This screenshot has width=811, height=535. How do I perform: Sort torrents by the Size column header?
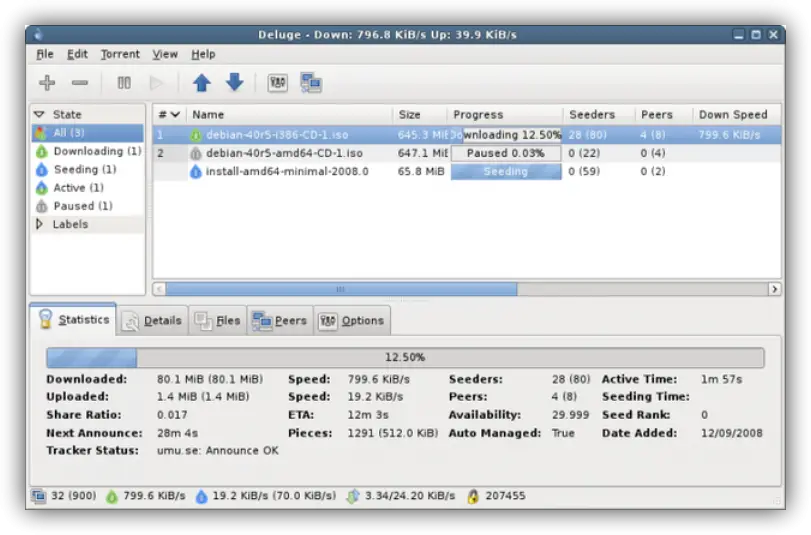coord(419,114)
